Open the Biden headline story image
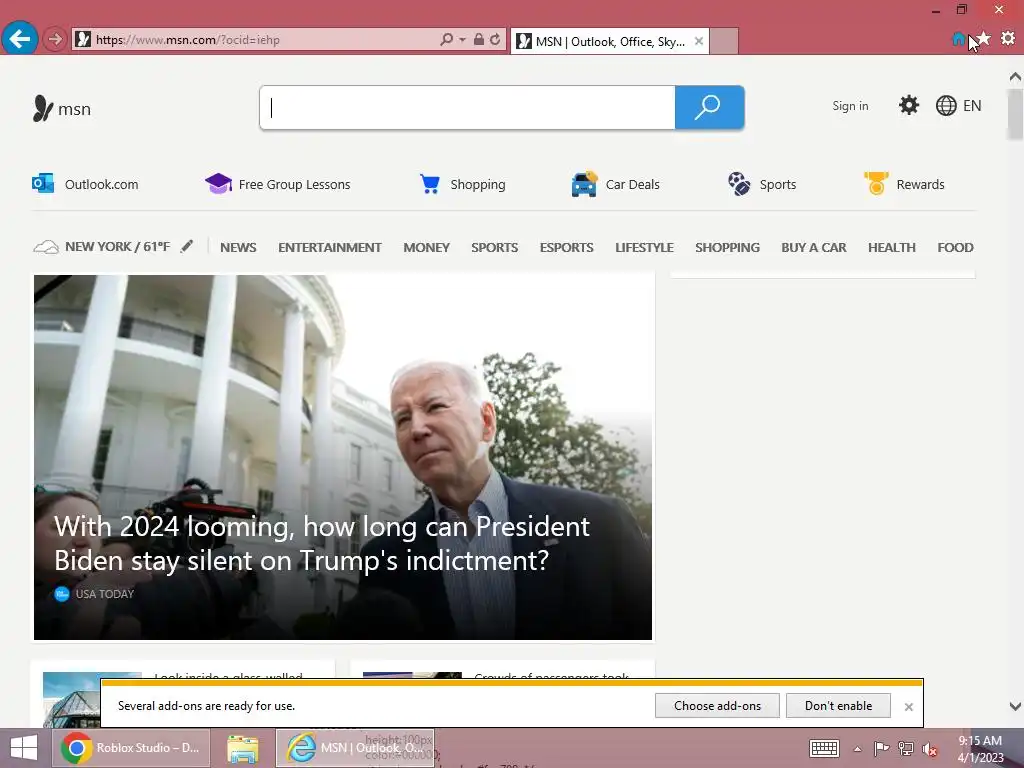Viewport: 1024px width, 768px height. pyautogui.click(x=343, y=457)
